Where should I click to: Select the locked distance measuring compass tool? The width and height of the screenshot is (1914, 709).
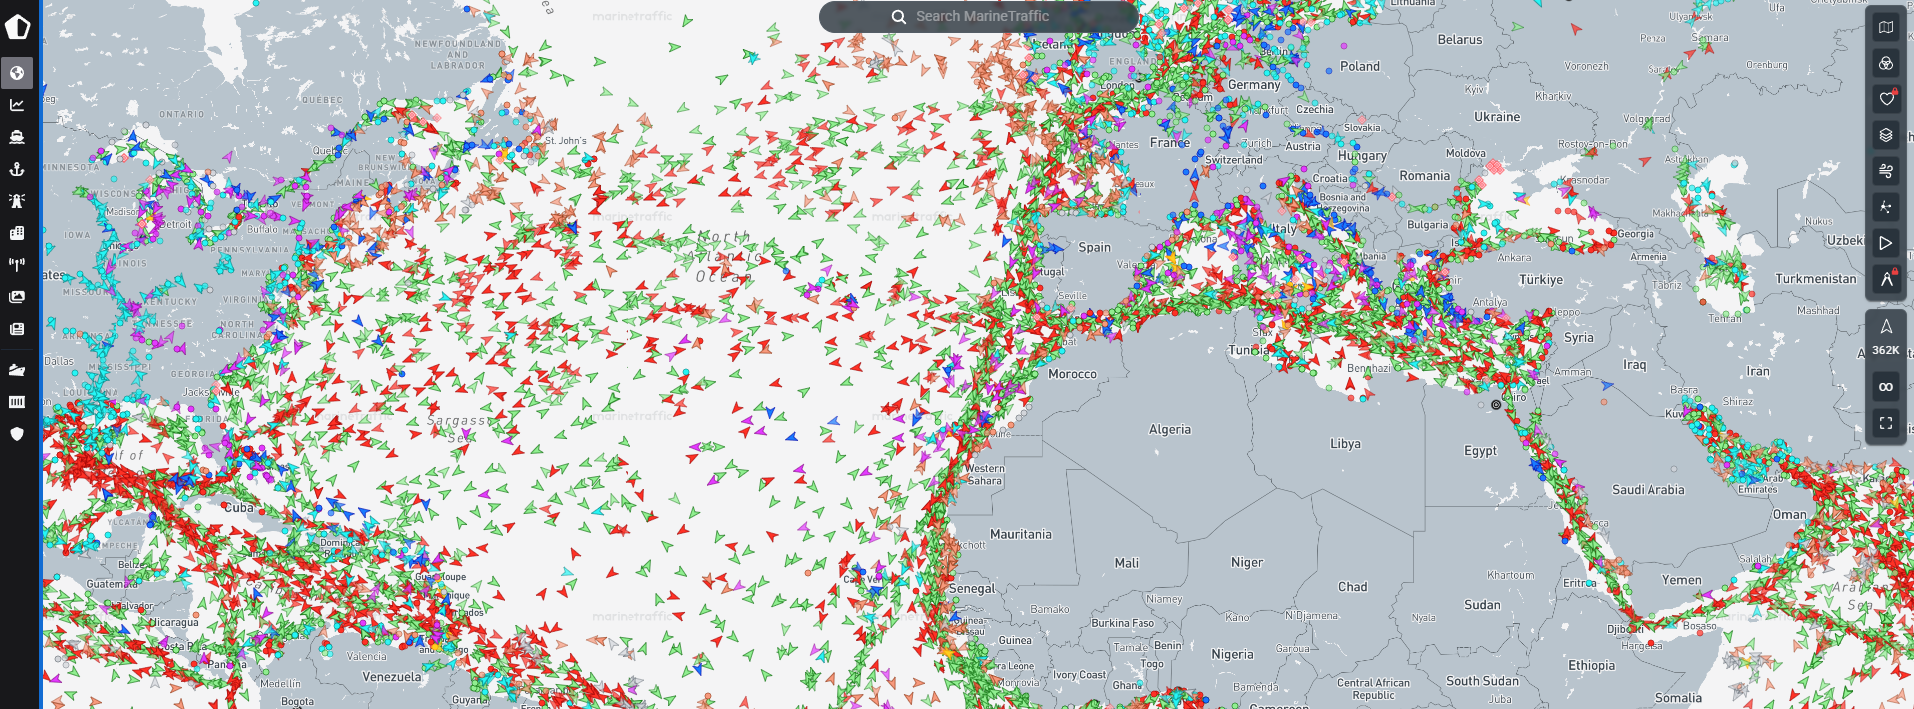coord(1886,279)
